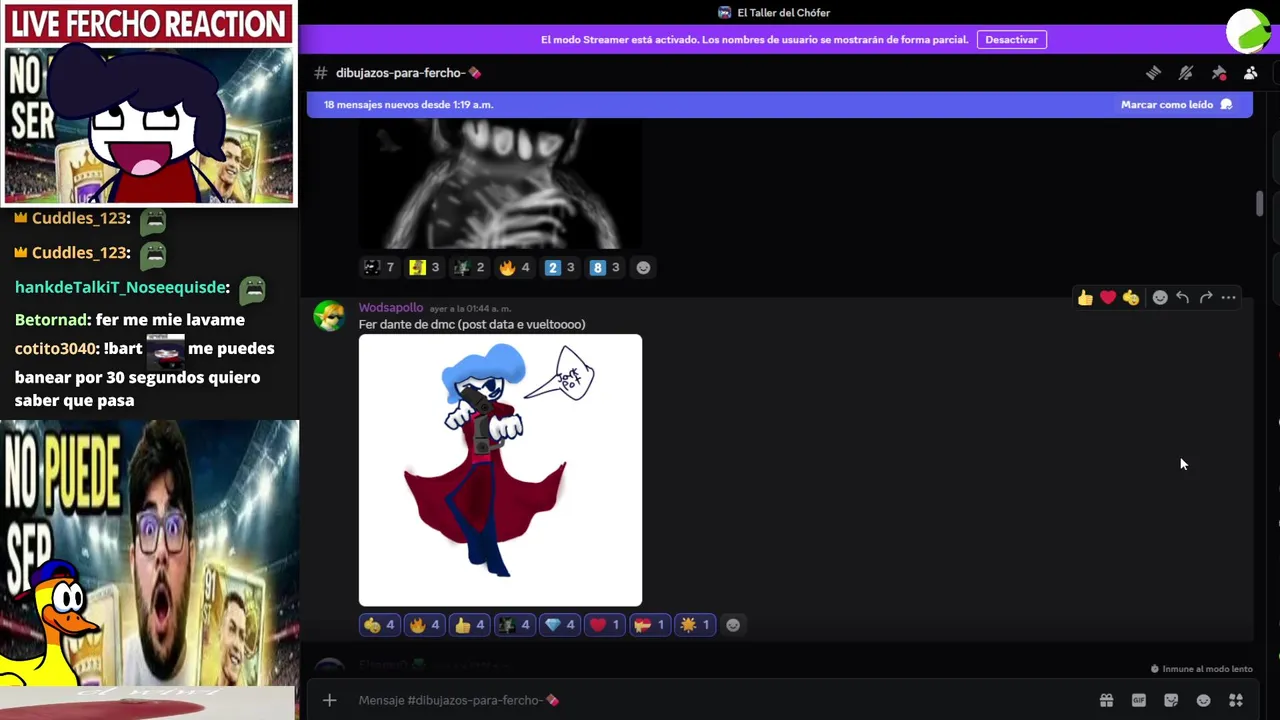Click the plus attachment button in message bar
The height and width of the screenshot is (720, 1280).
click(x=329, y=700)
